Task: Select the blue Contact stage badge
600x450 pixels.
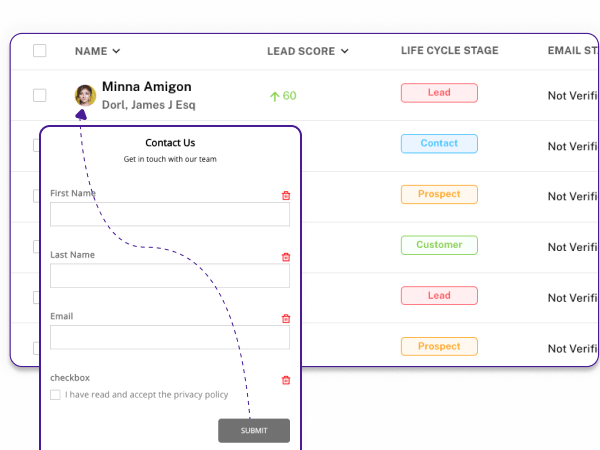Action: coord(439,143)
